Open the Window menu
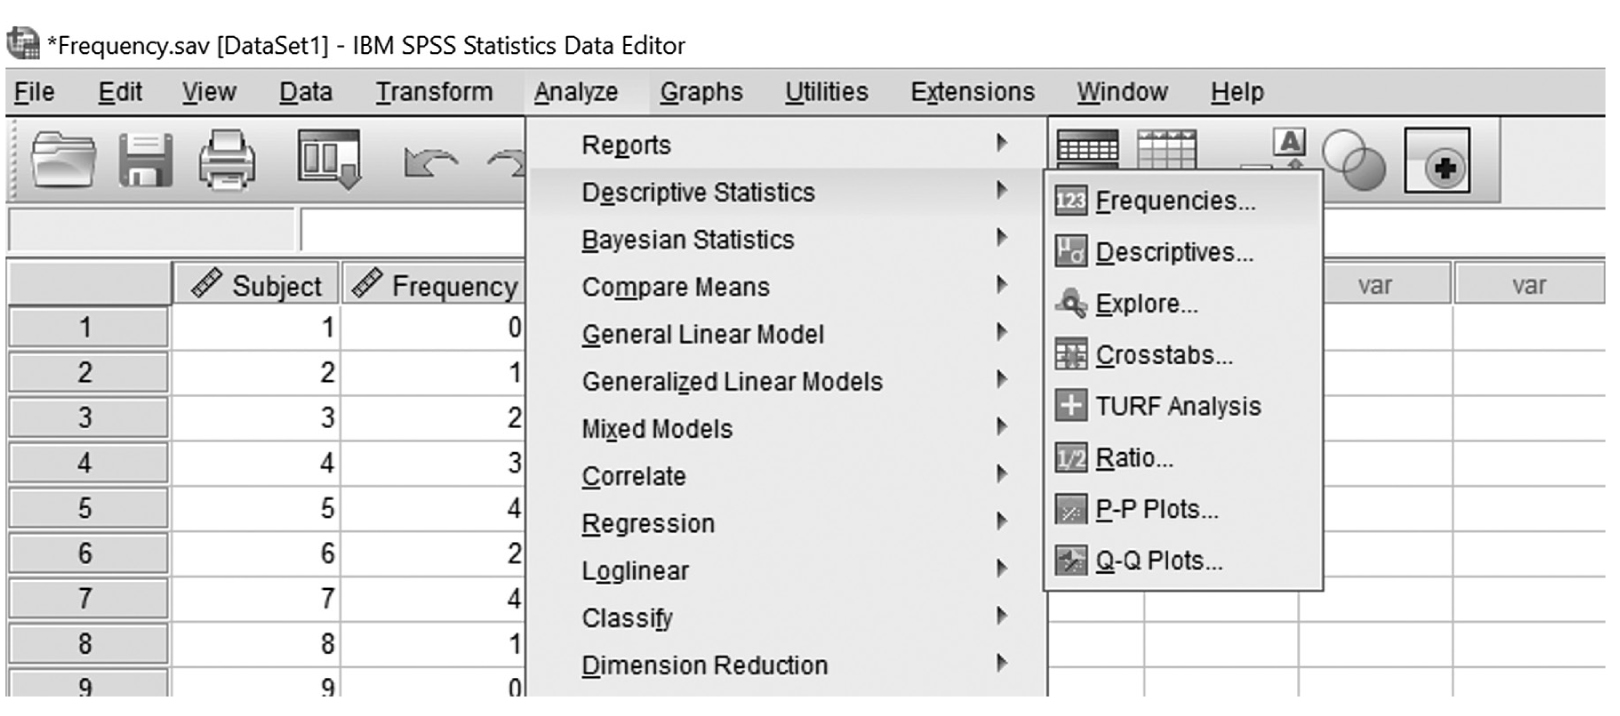This screenshot has height=716, width=1620. (1122, 92)
